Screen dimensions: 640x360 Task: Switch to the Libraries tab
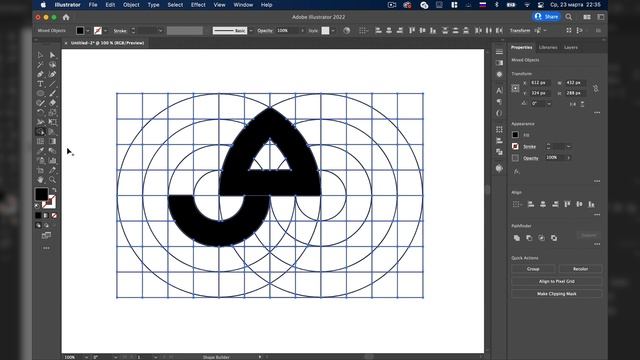click(x=548, y=47)
